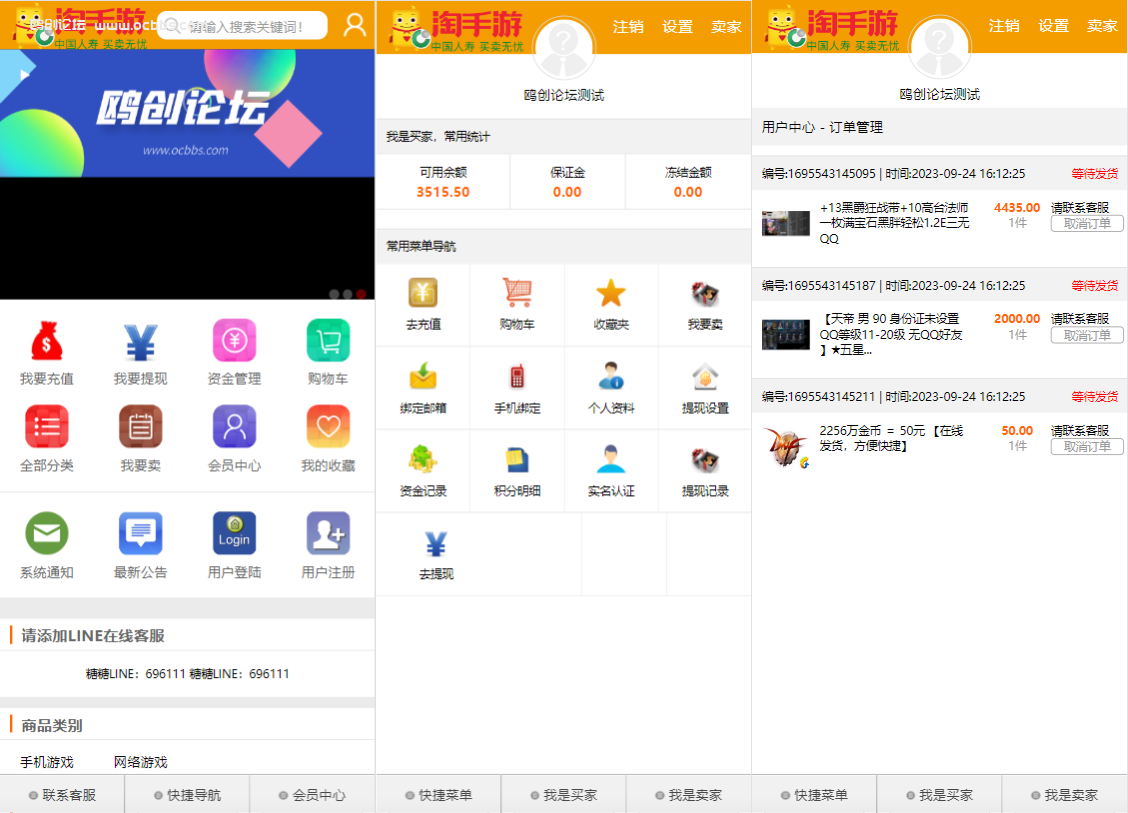Click 注销 in middle screen header
The width and height of the screenshot is (1128, 813).
click(x=628, y=27)
